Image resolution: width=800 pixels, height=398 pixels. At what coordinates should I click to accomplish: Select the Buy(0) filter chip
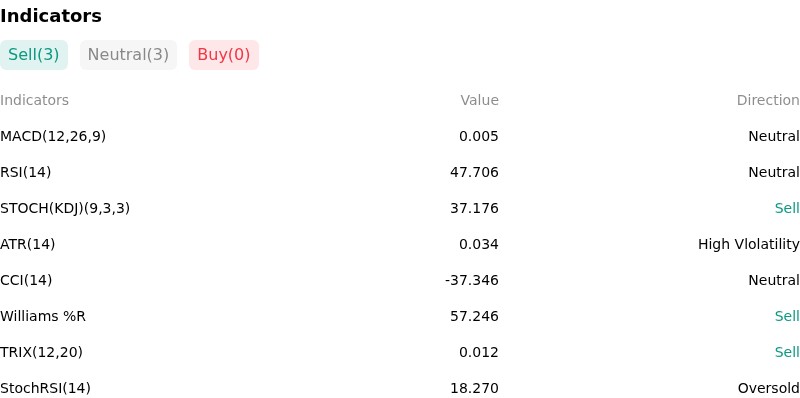tap(224, 55)
